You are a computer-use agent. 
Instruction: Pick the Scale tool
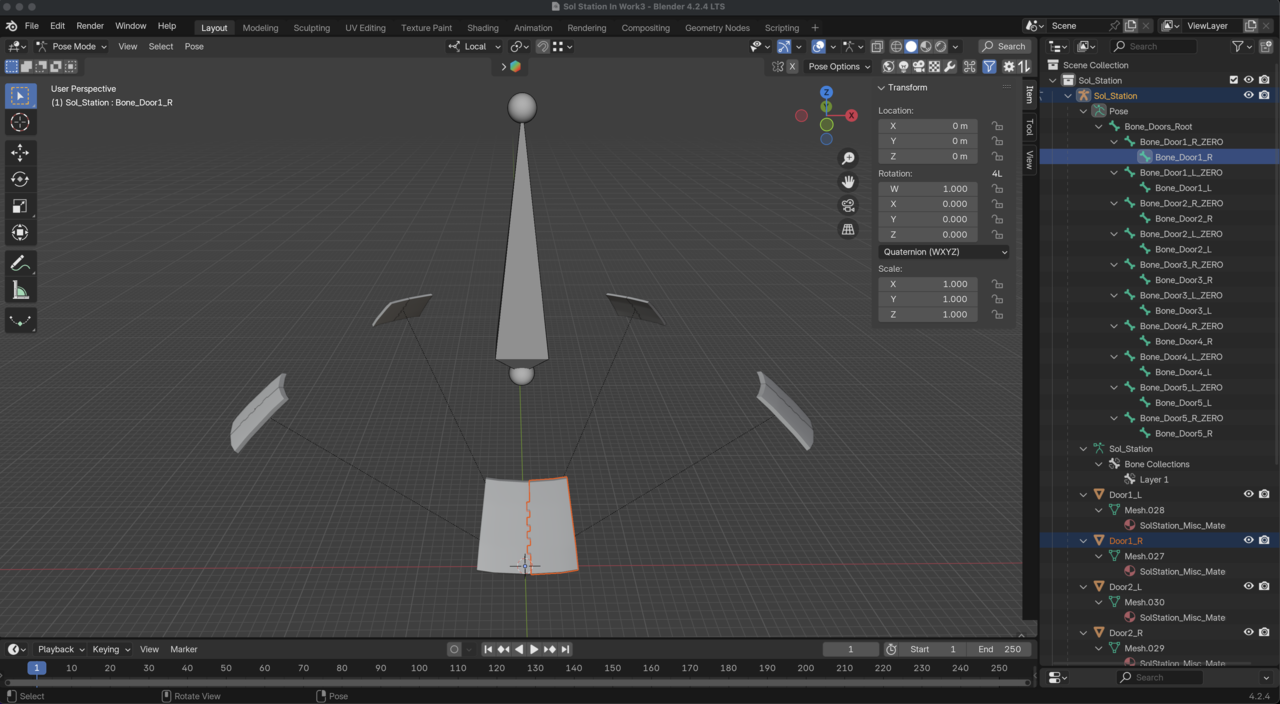pyautogui.click(x=20, y=206)
